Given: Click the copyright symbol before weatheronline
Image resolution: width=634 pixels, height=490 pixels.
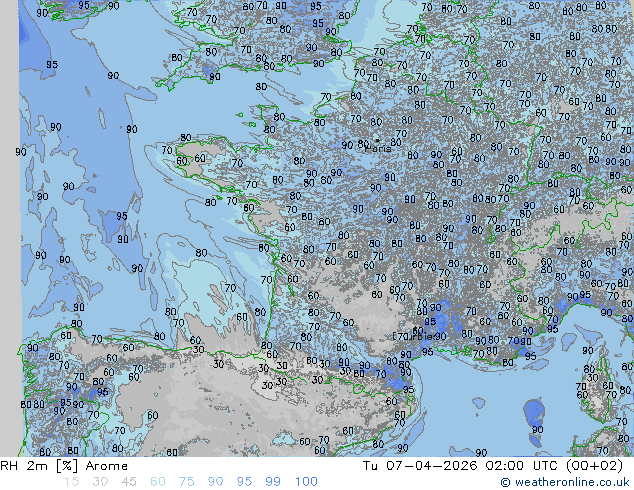Looking at the screenshot, I should point(506,483).
